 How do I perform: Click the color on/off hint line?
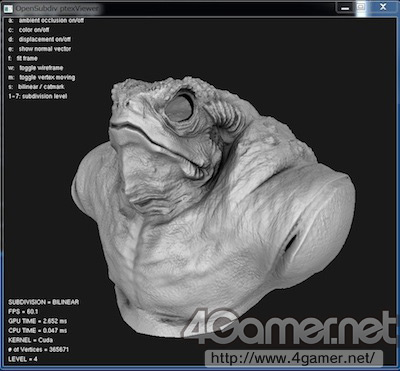(x=29, y=30)
